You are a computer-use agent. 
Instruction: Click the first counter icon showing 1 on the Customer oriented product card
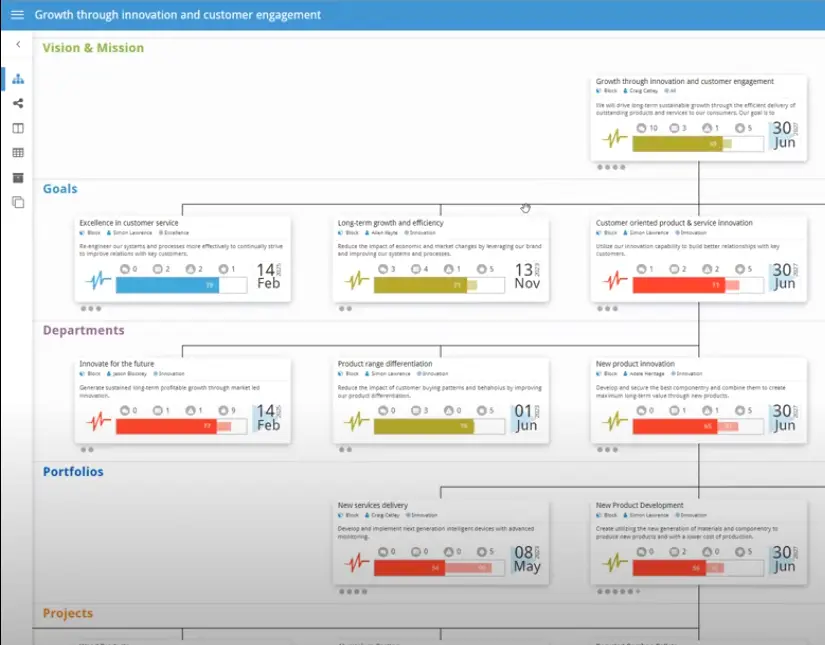click(x=641, y=269)
